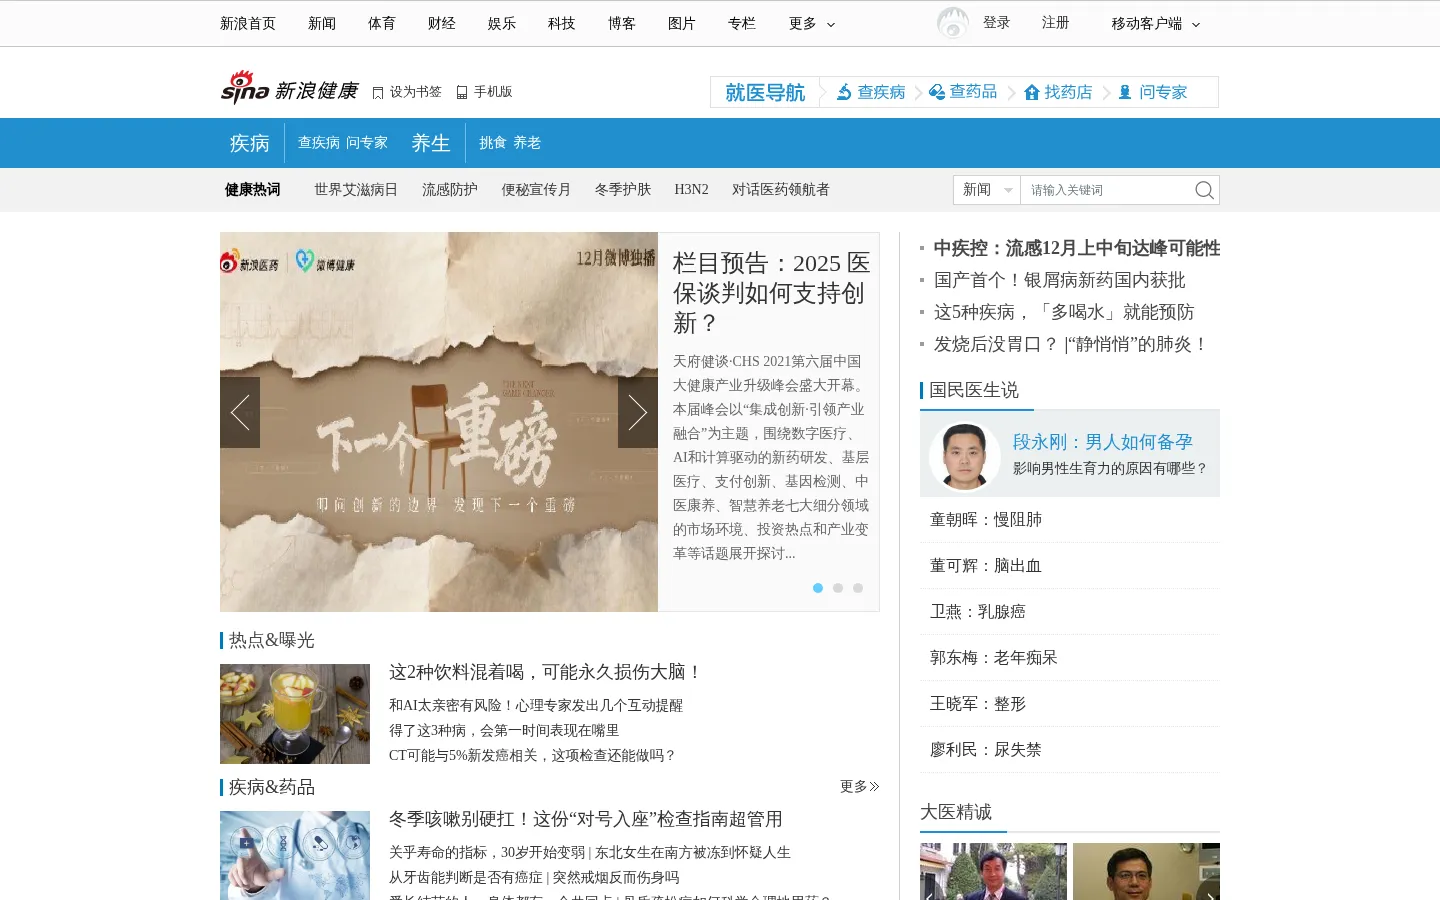Click the 问专家 person icon
The image size is (1440, 900).
pos(1125,92)
